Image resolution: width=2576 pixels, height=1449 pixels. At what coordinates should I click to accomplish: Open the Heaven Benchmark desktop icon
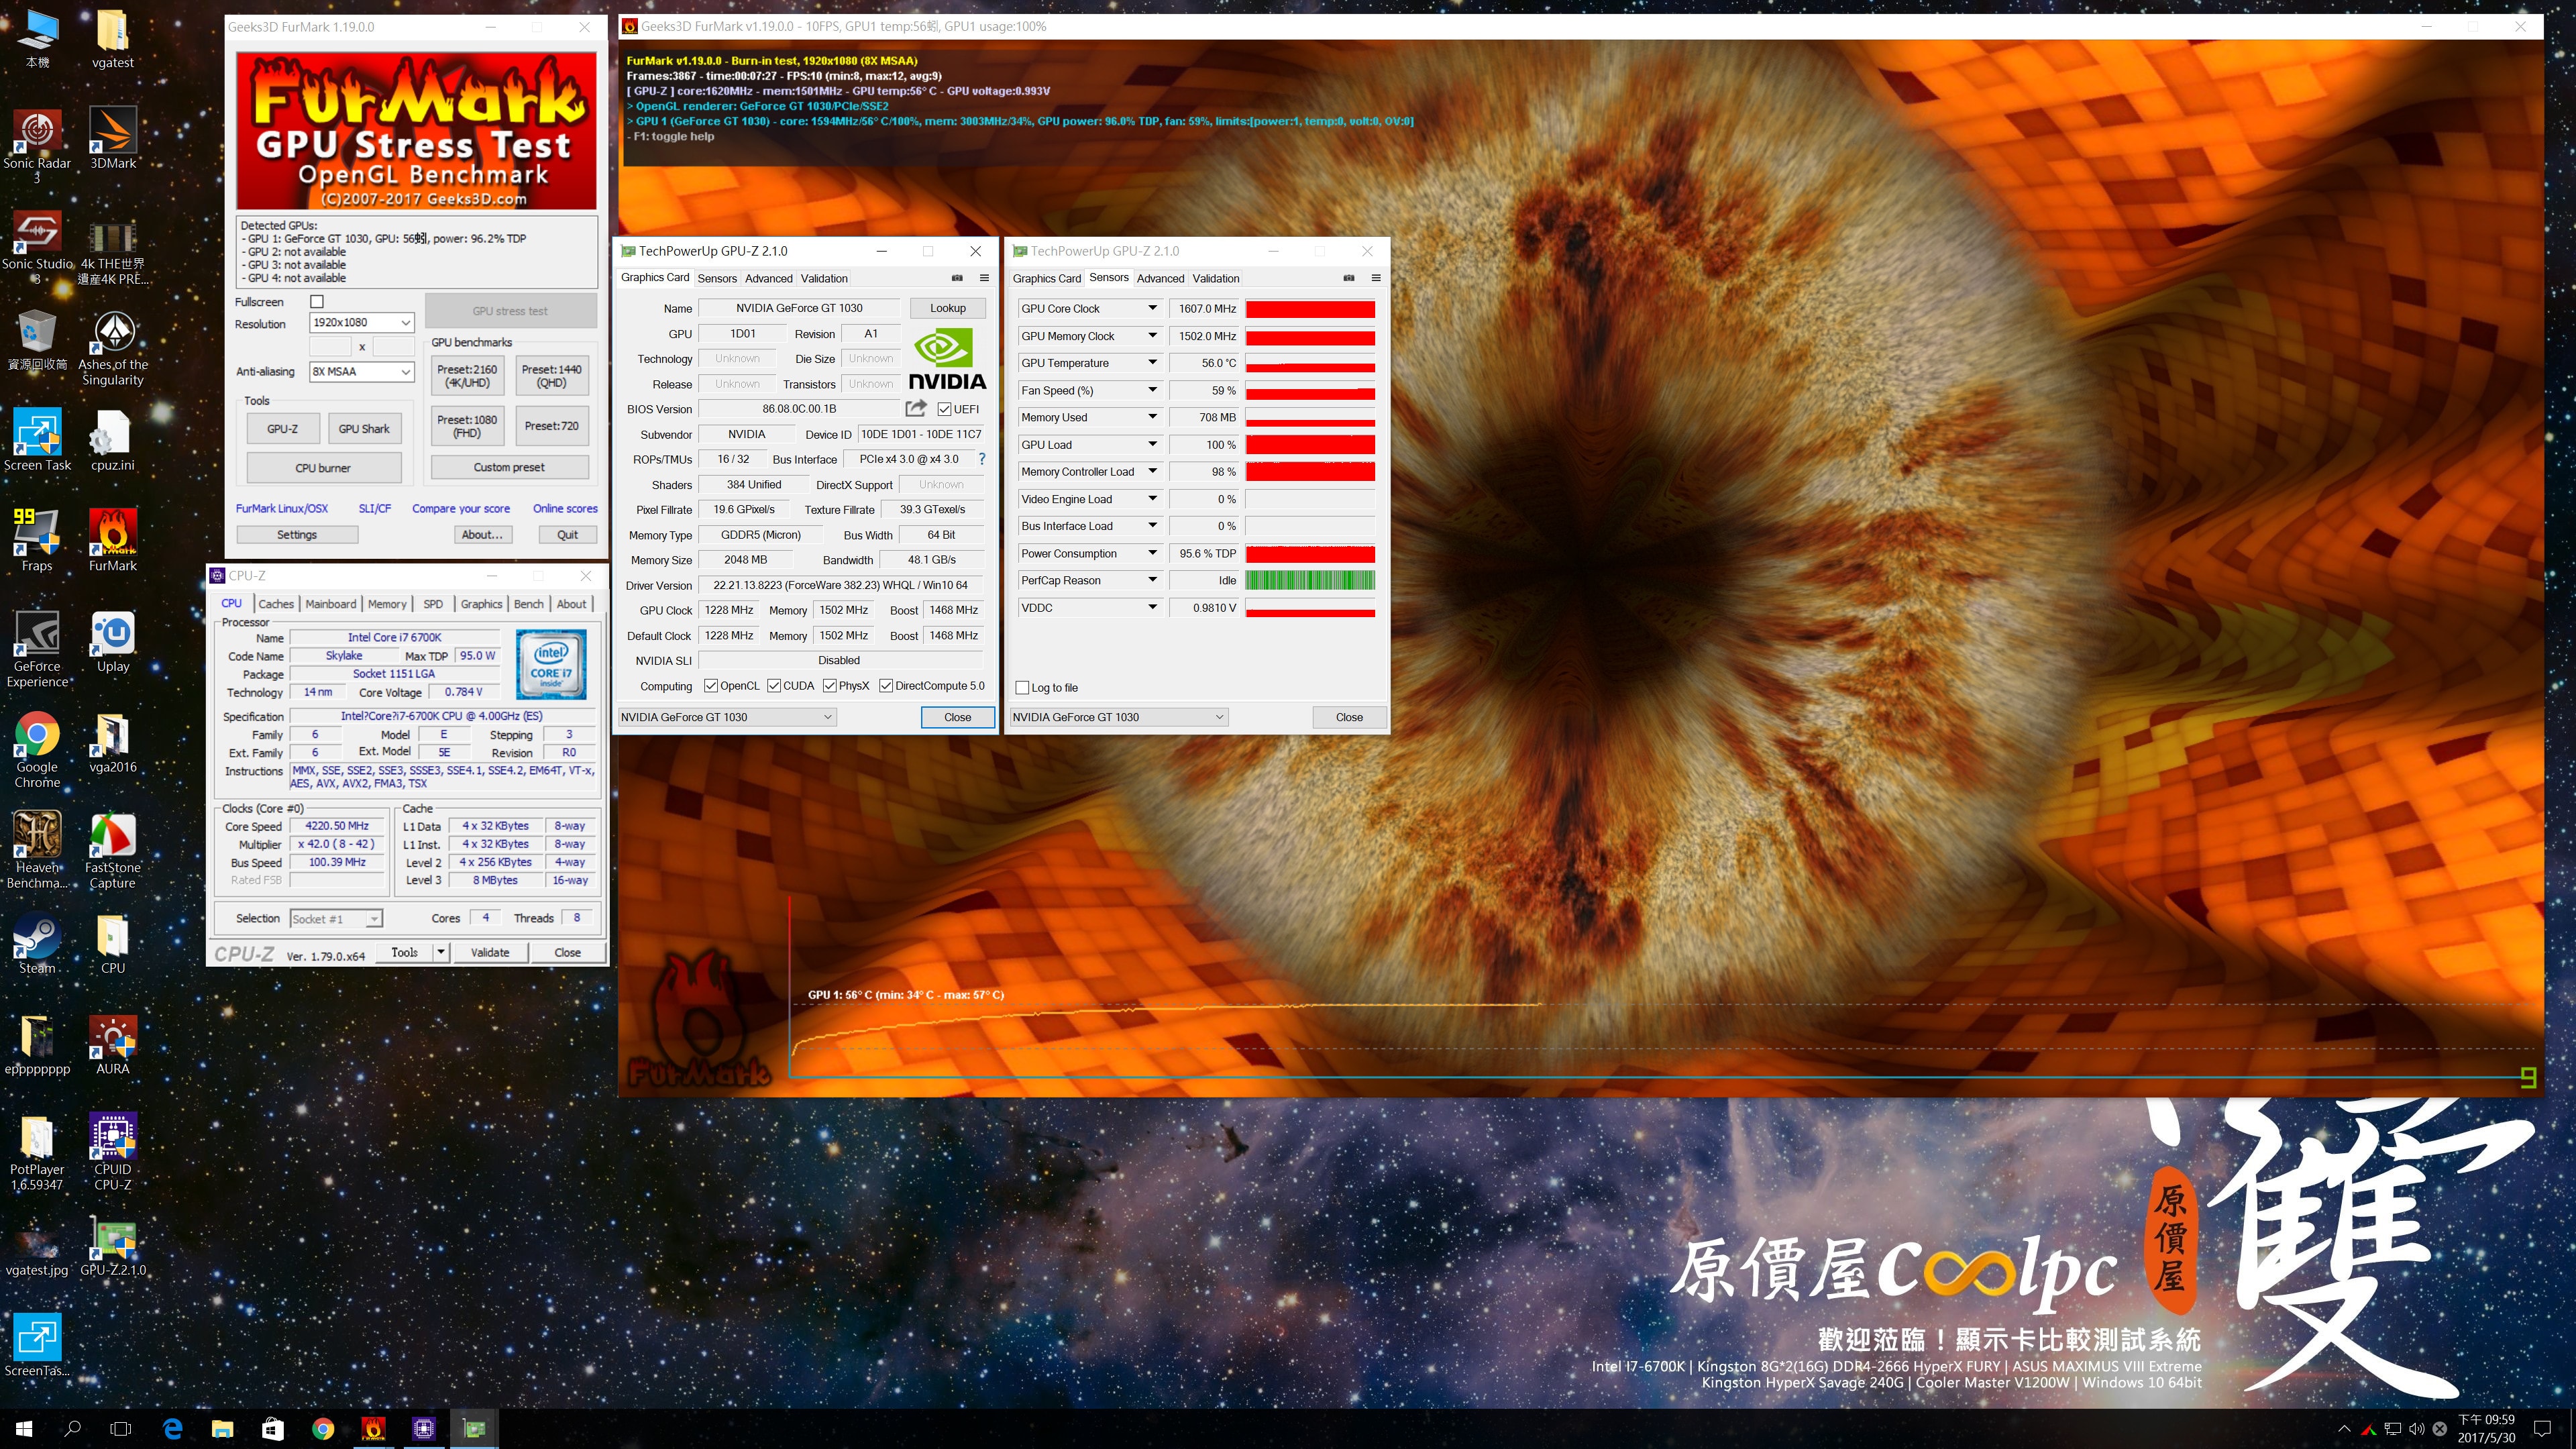click(37, 851)
